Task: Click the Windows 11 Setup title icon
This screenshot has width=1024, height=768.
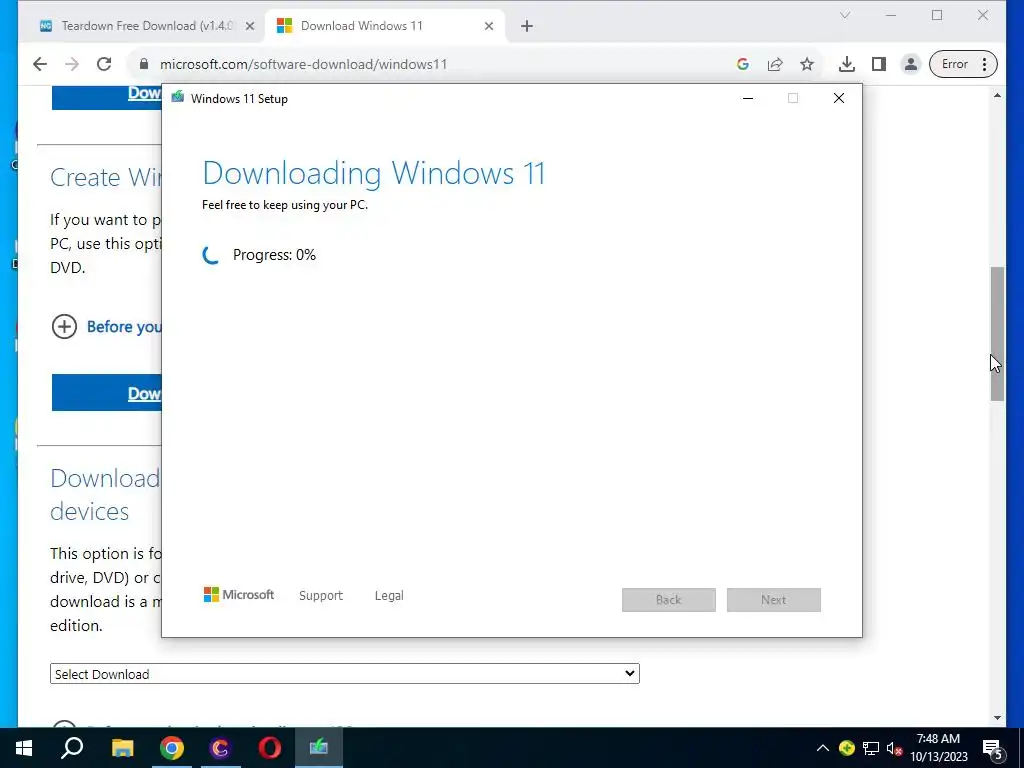Action: pyautogui.click(x=178, y=98)
